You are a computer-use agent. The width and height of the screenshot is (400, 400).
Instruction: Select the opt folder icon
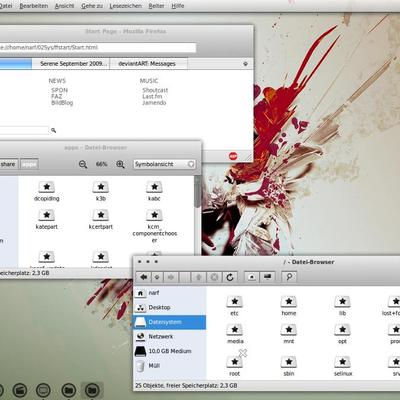click(x=342, y=330)
